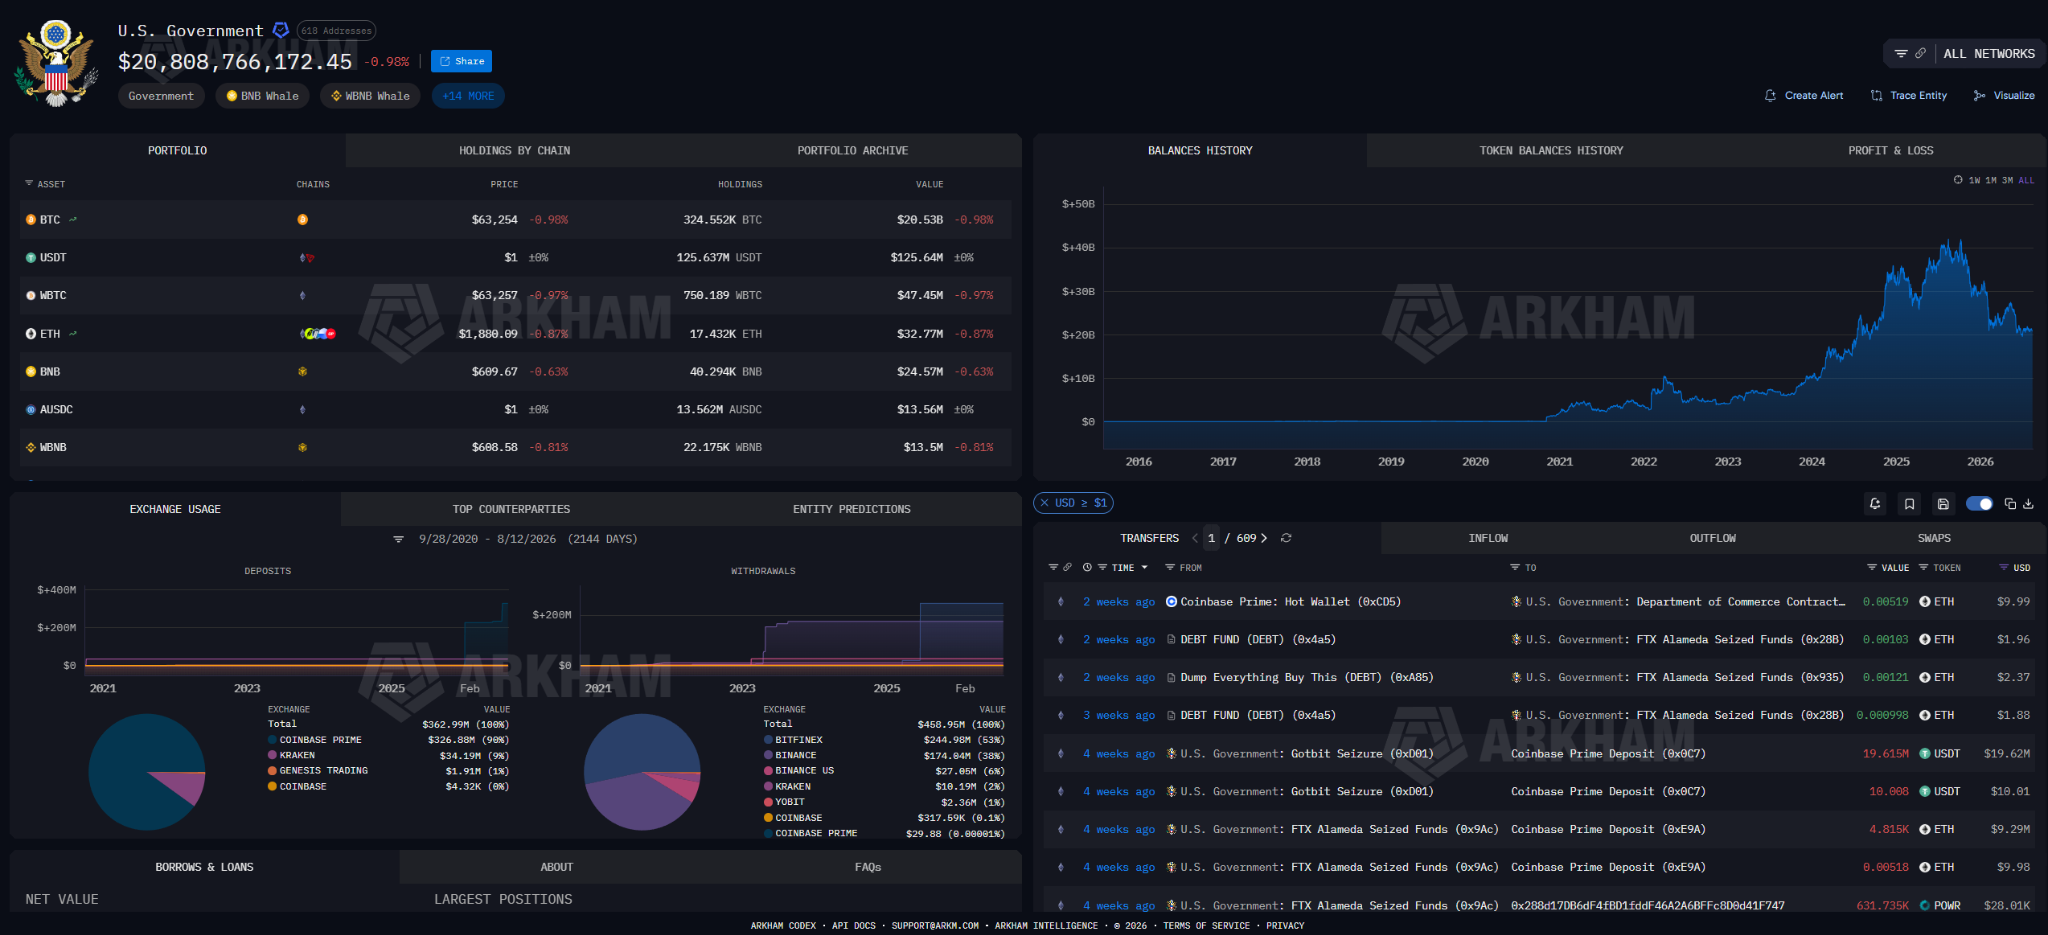Click the Bitfinex legend color dot in withdrawals
Screen dimensions: 2048x935
coord(768,740)
